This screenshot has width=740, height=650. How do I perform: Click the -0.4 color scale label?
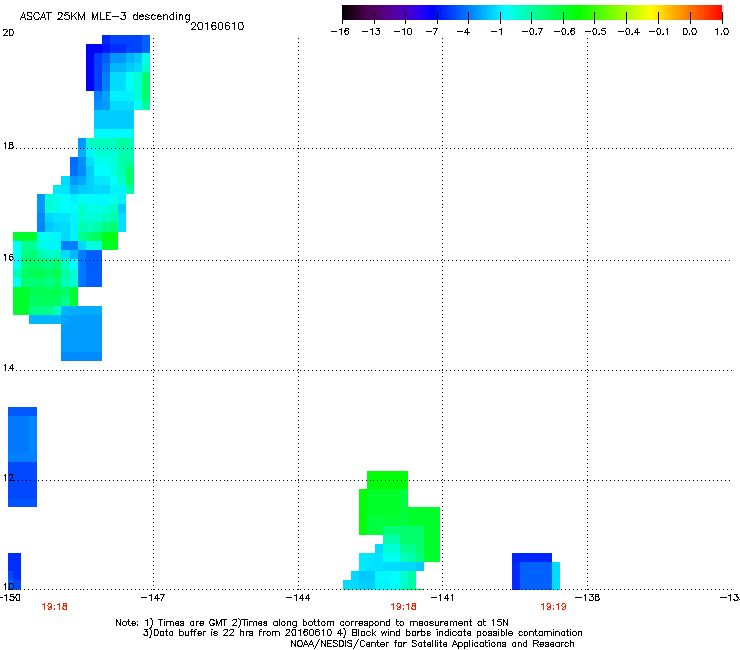pyautogui.click(x=629, y=32)
